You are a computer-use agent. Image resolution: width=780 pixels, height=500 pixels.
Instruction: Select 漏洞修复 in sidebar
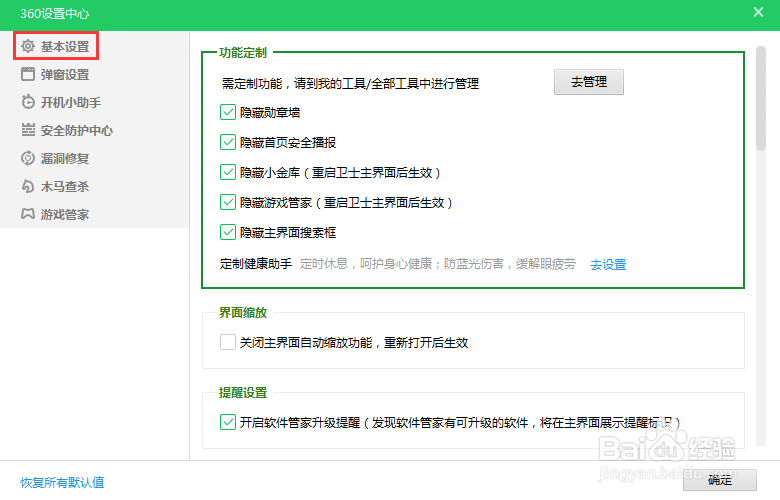[65, 159]
